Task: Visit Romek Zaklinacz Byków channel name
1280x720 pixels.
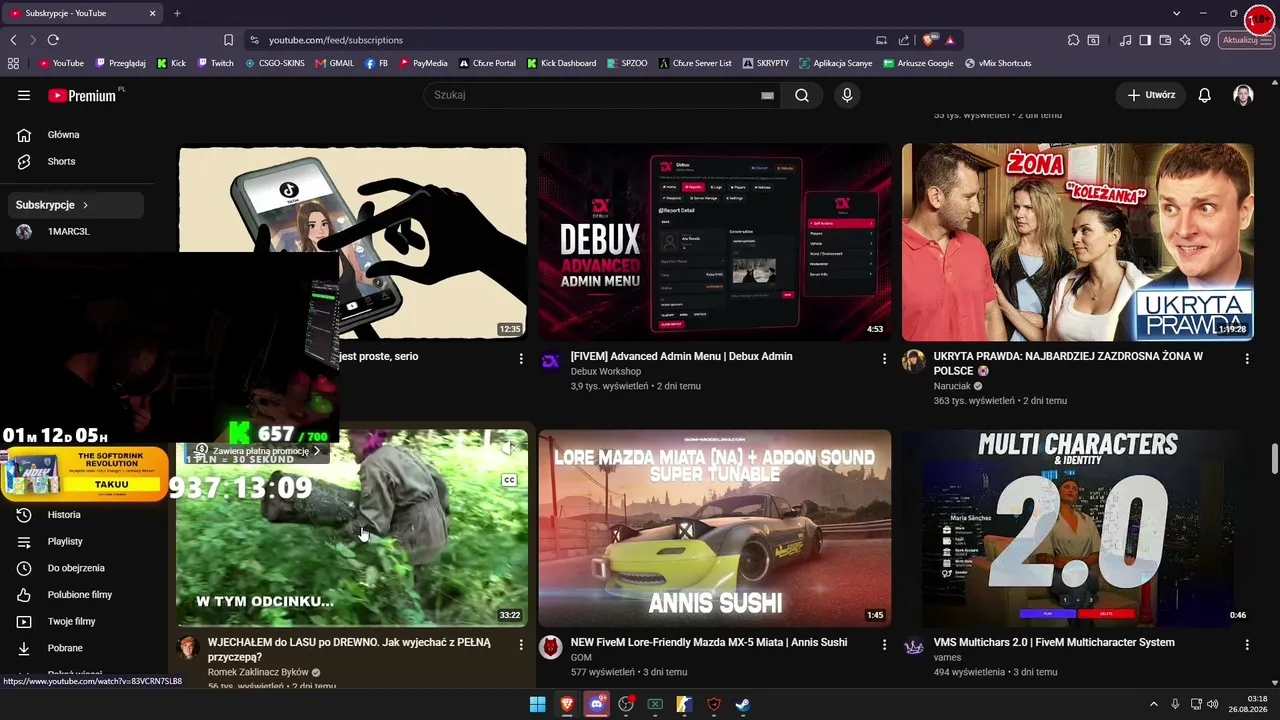Action: [x=258, y=672]
